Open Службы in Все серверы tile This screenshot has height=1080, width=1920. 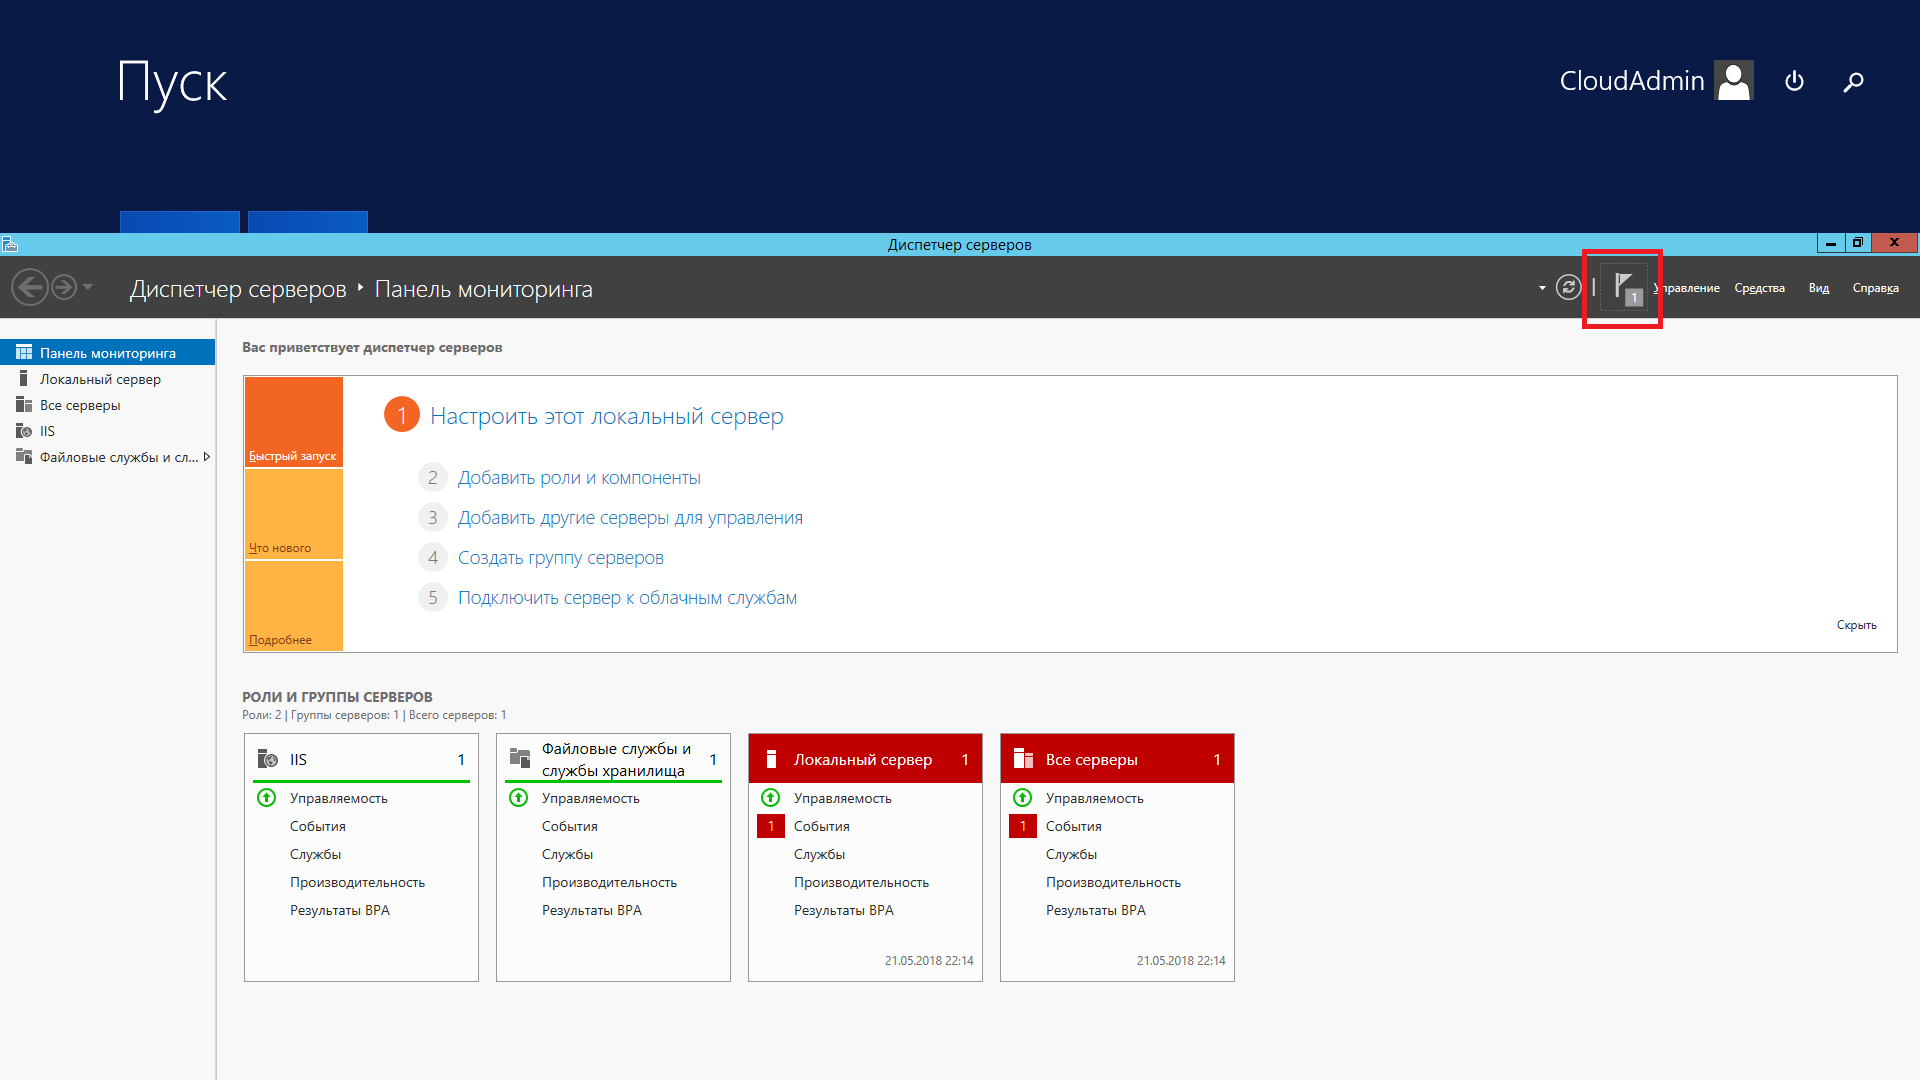click(x=1072, y=854)
